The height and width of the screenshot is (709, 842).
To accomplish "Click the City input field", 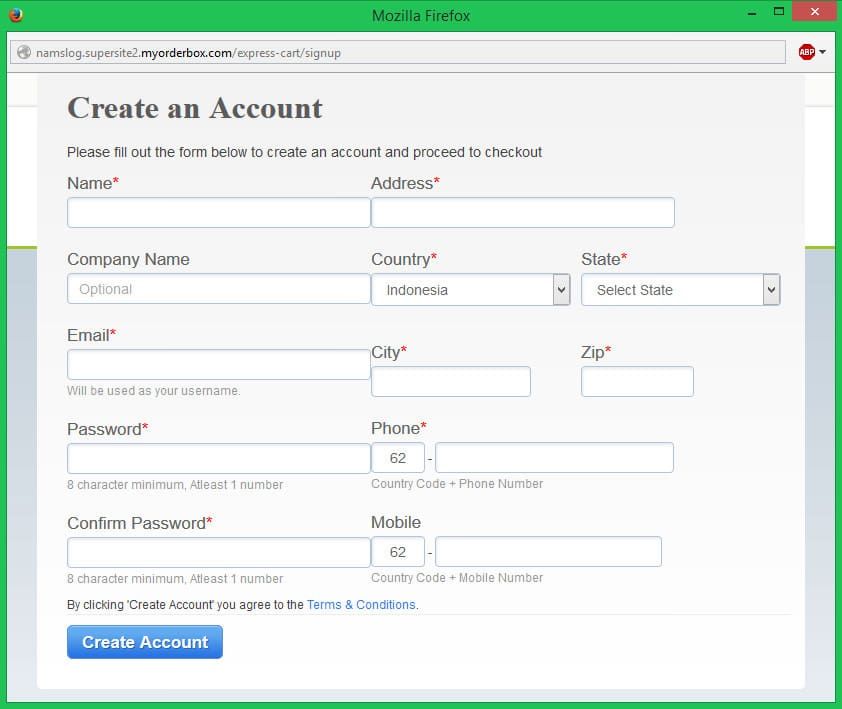I will (450, 382).
